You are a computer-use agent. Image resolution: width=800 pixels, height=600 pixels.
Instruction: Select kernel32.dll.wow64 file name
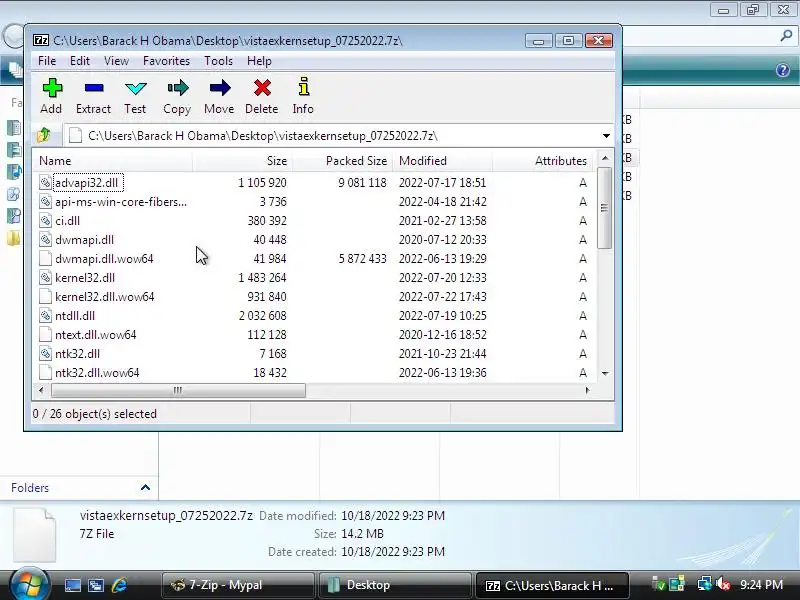(x=105, y=297)
